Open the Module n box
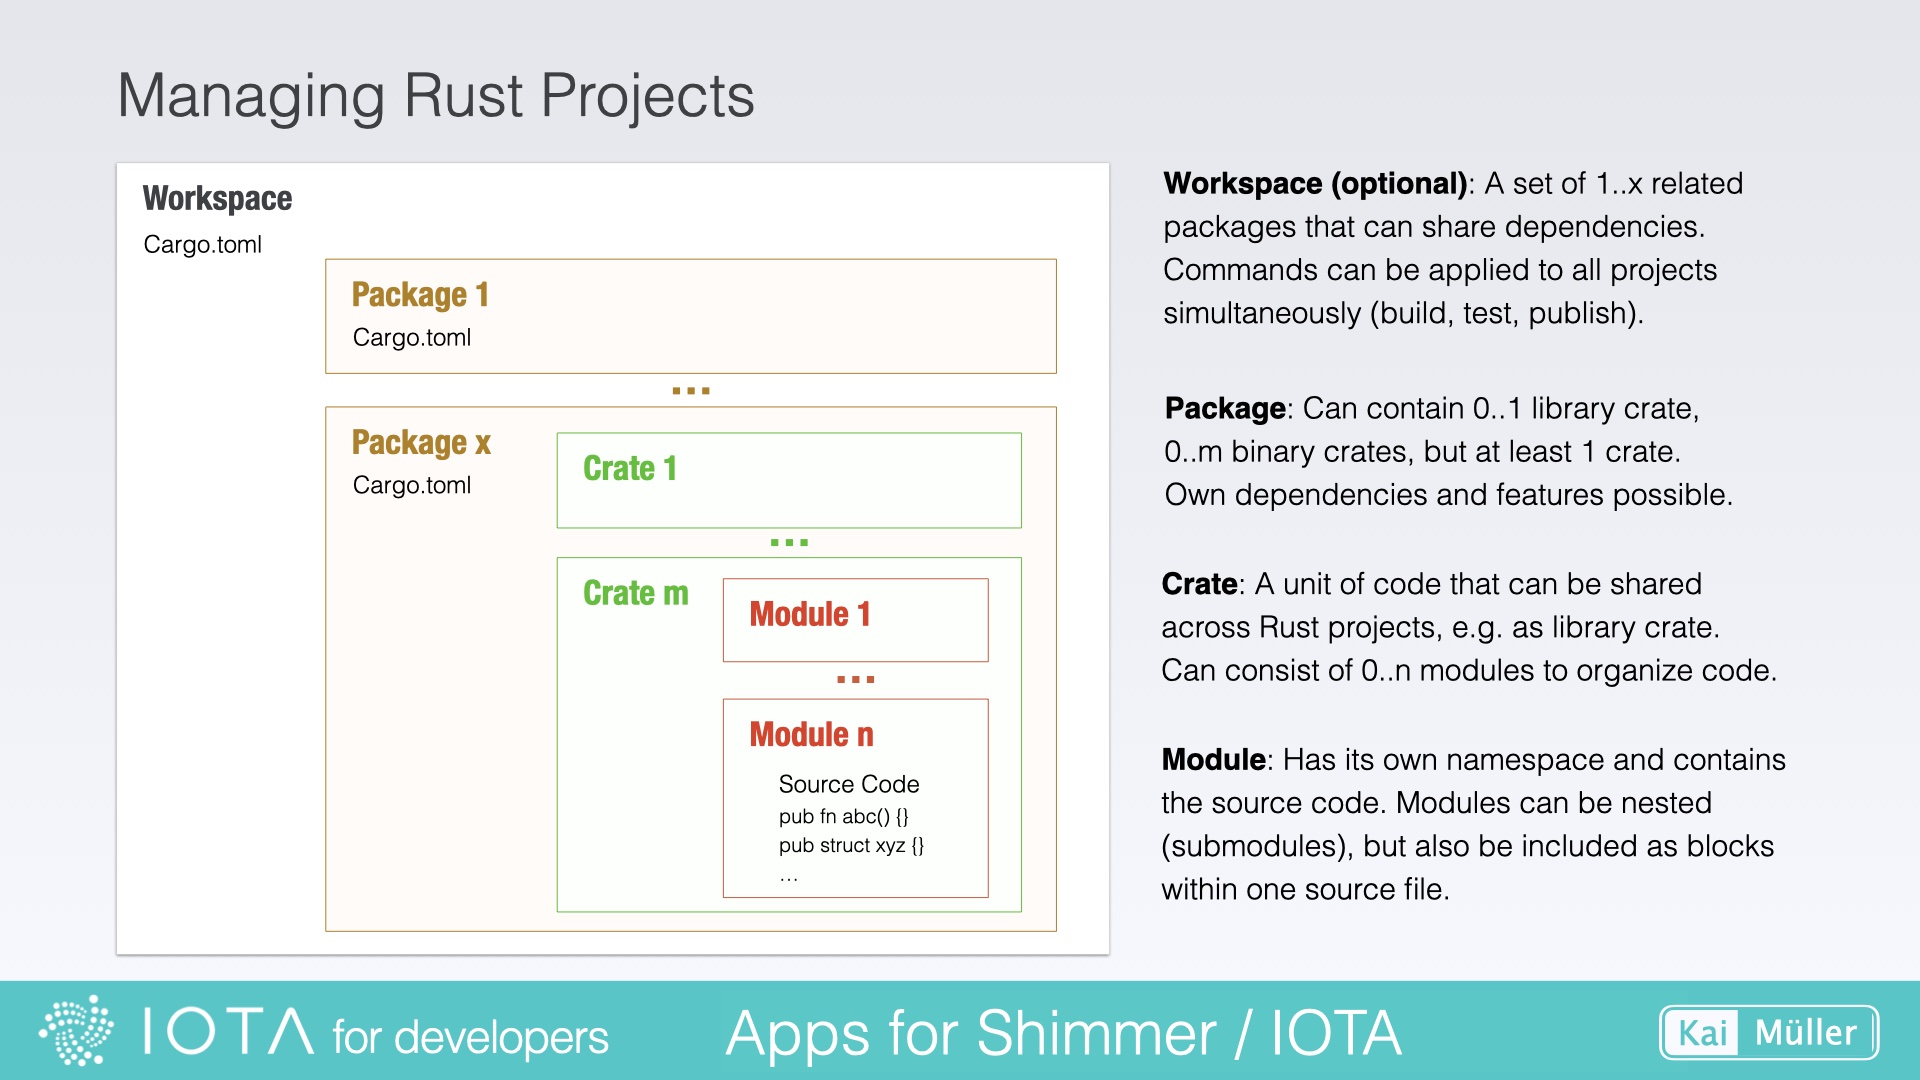Image resolution: width=1920 pixels, height=1080 pixels. [853, 735]
